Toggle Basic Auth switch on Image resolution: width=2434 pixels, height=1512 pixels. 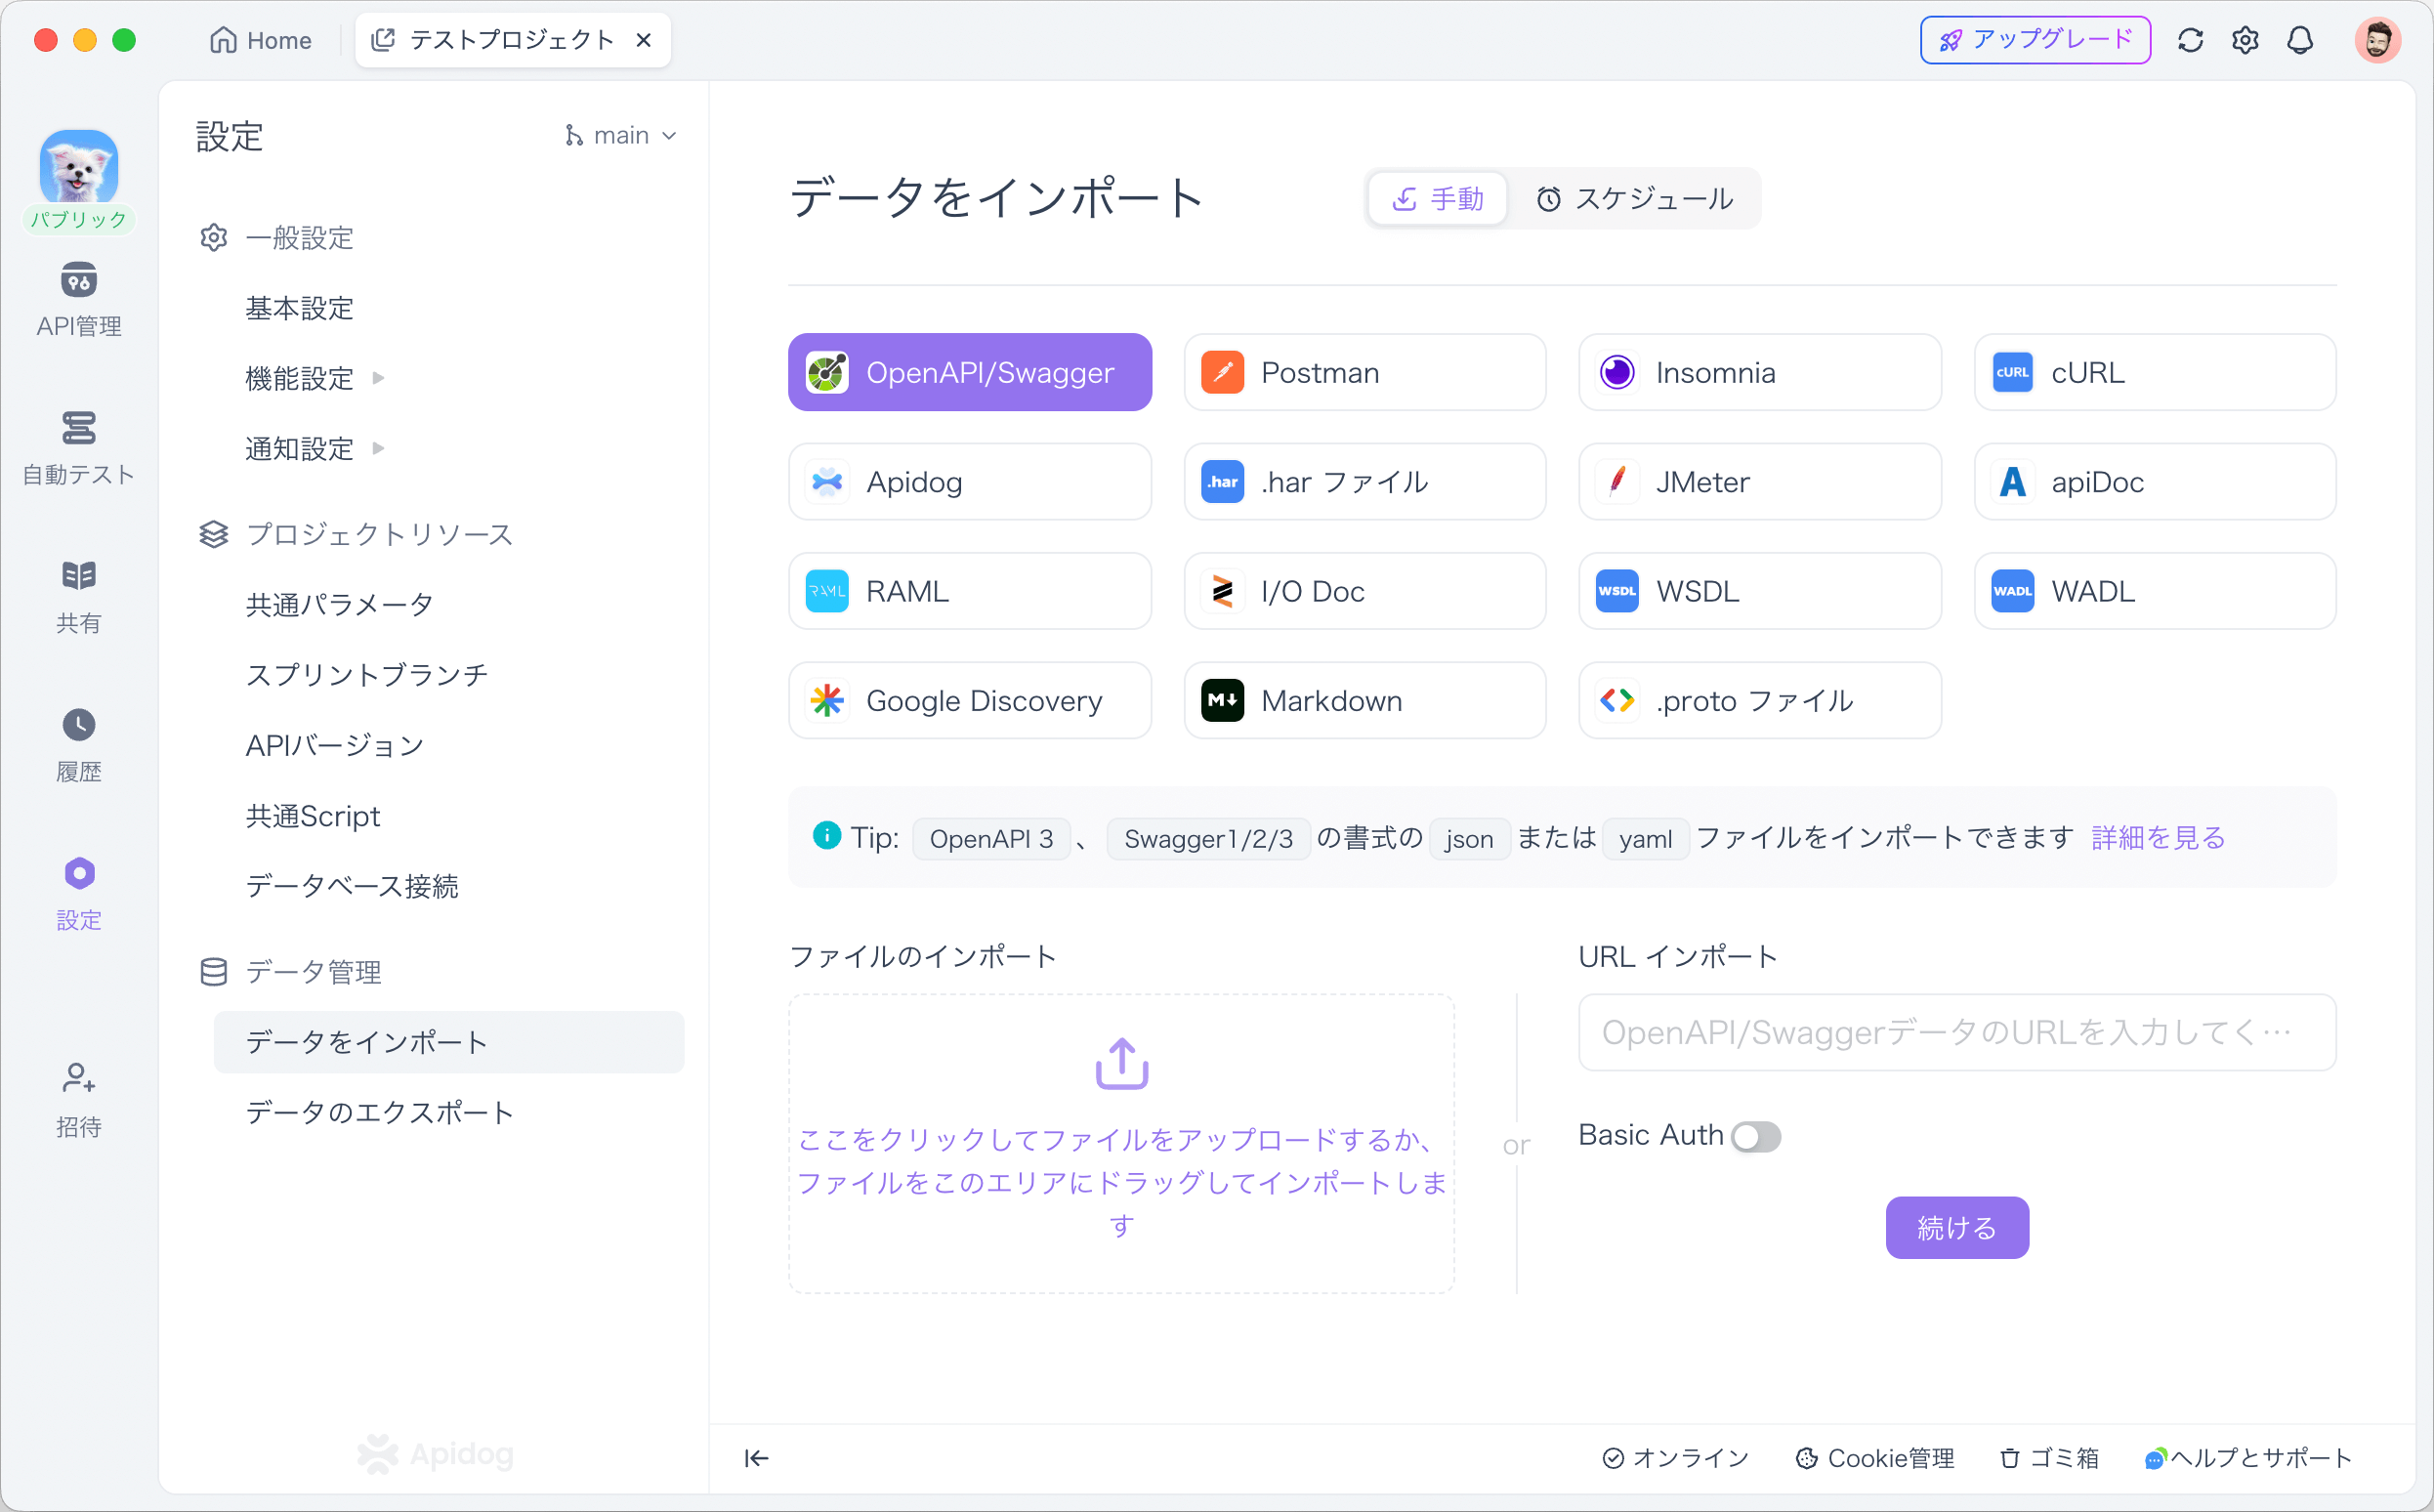pos(1755,1134)
